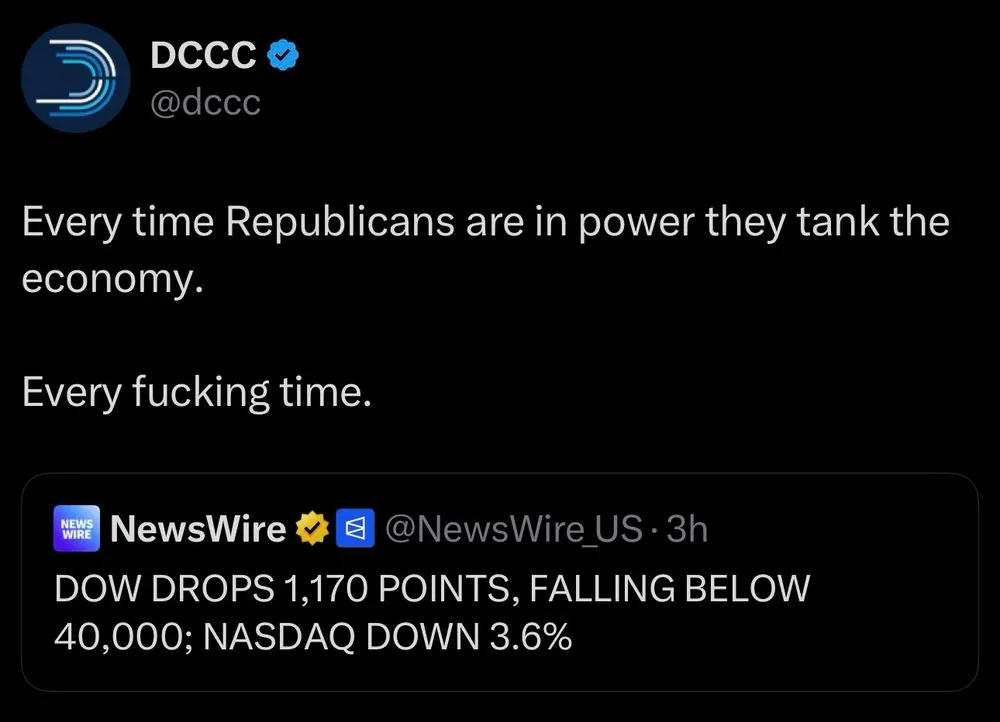Click NewsWire's gold verified checkmark
Image resolution: width=1000 pixels, height=722 pixels.
pyautogui.click(x=313, y=529)
